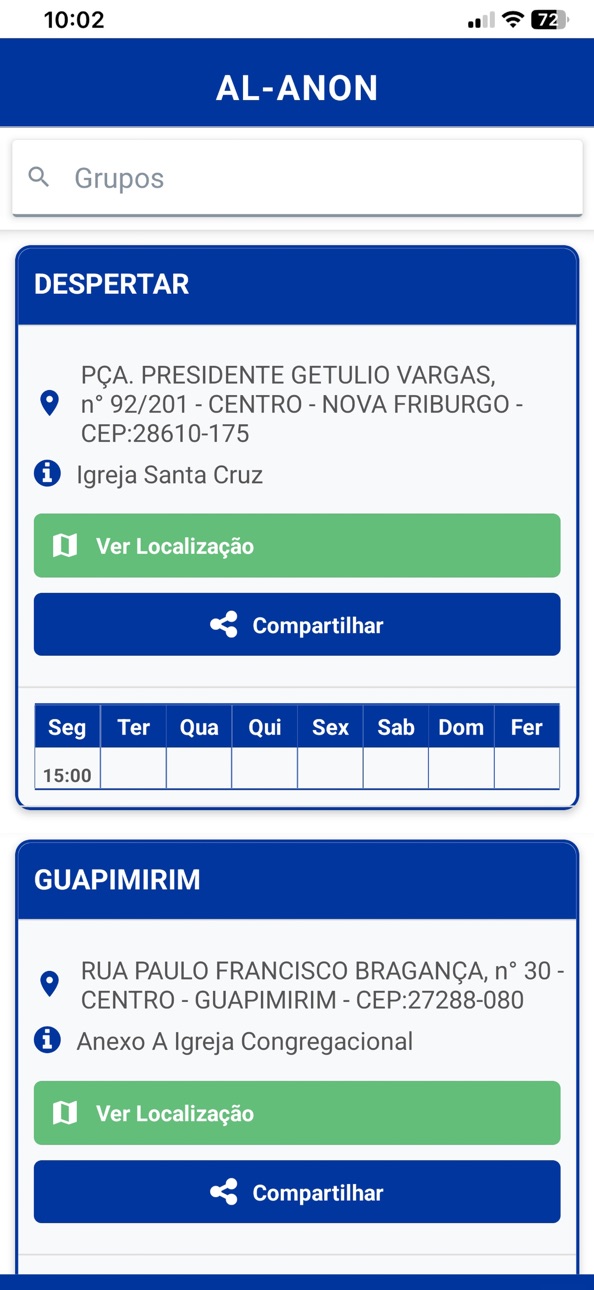Image resolution: width=594 pixels, height=1290 pixels.
Task: Tap the map icon in DESPERTAR Ver Localização
Action: click(x=65, y=545)
